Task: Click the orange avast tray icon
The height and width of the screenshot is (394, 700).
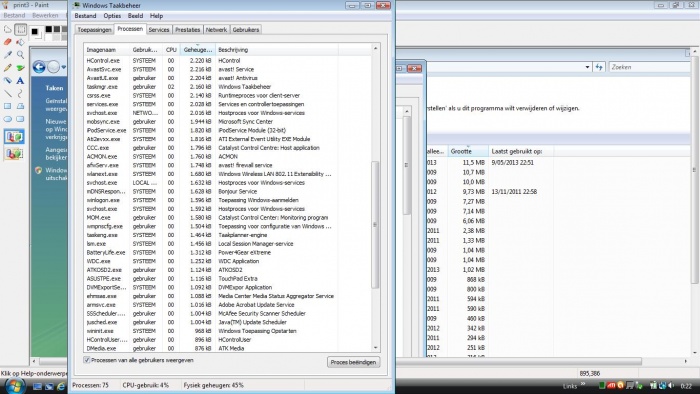Action: point(620,385)
